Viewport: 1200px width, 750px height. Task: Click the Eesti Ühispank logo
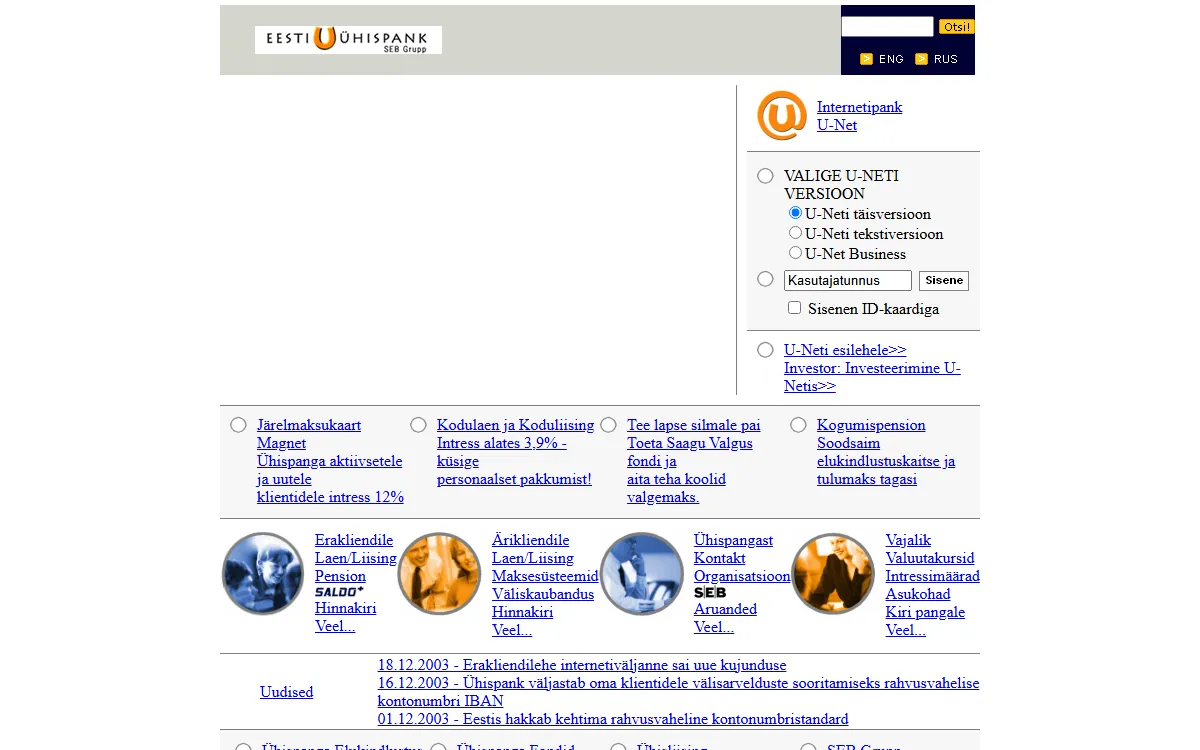coord(348,40)
